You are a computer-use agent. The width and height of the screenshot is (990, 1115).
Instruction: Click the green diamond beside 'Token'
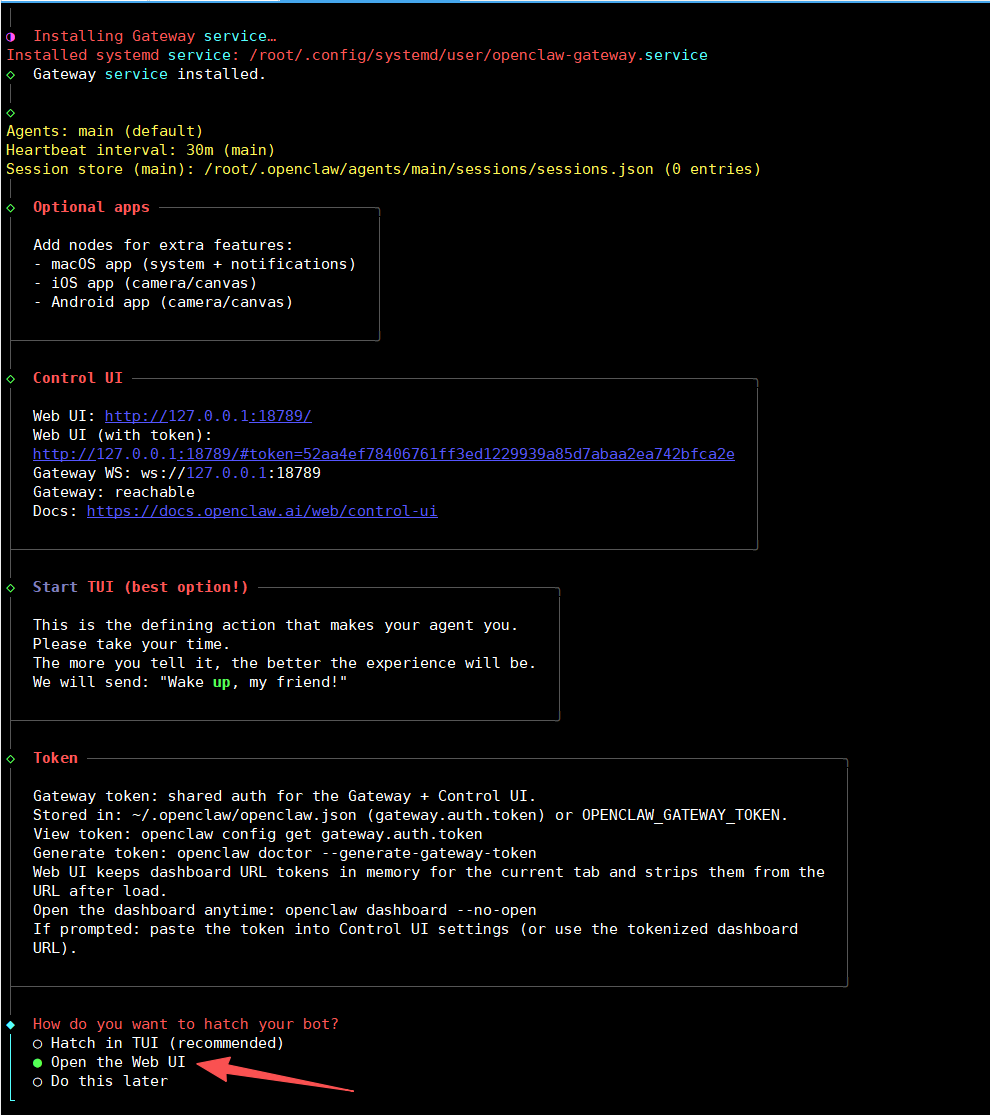11,759
